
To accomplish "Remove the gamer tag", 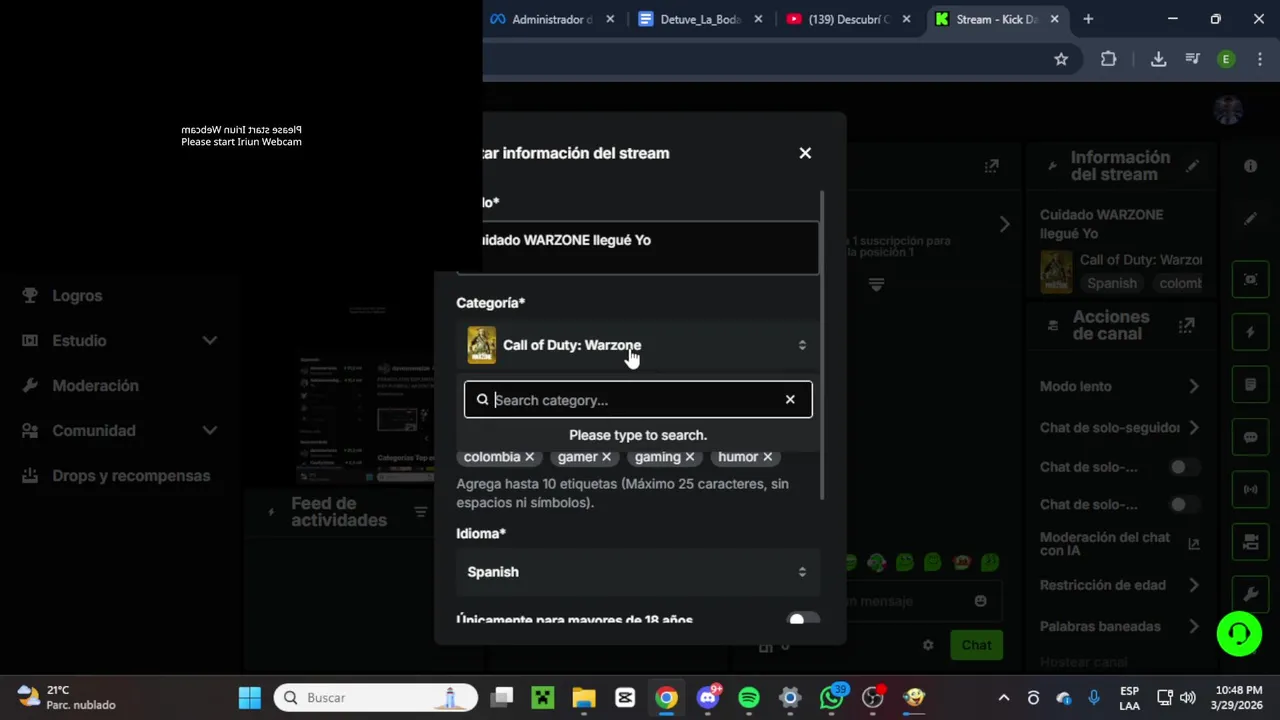I will tap(606, 457).
